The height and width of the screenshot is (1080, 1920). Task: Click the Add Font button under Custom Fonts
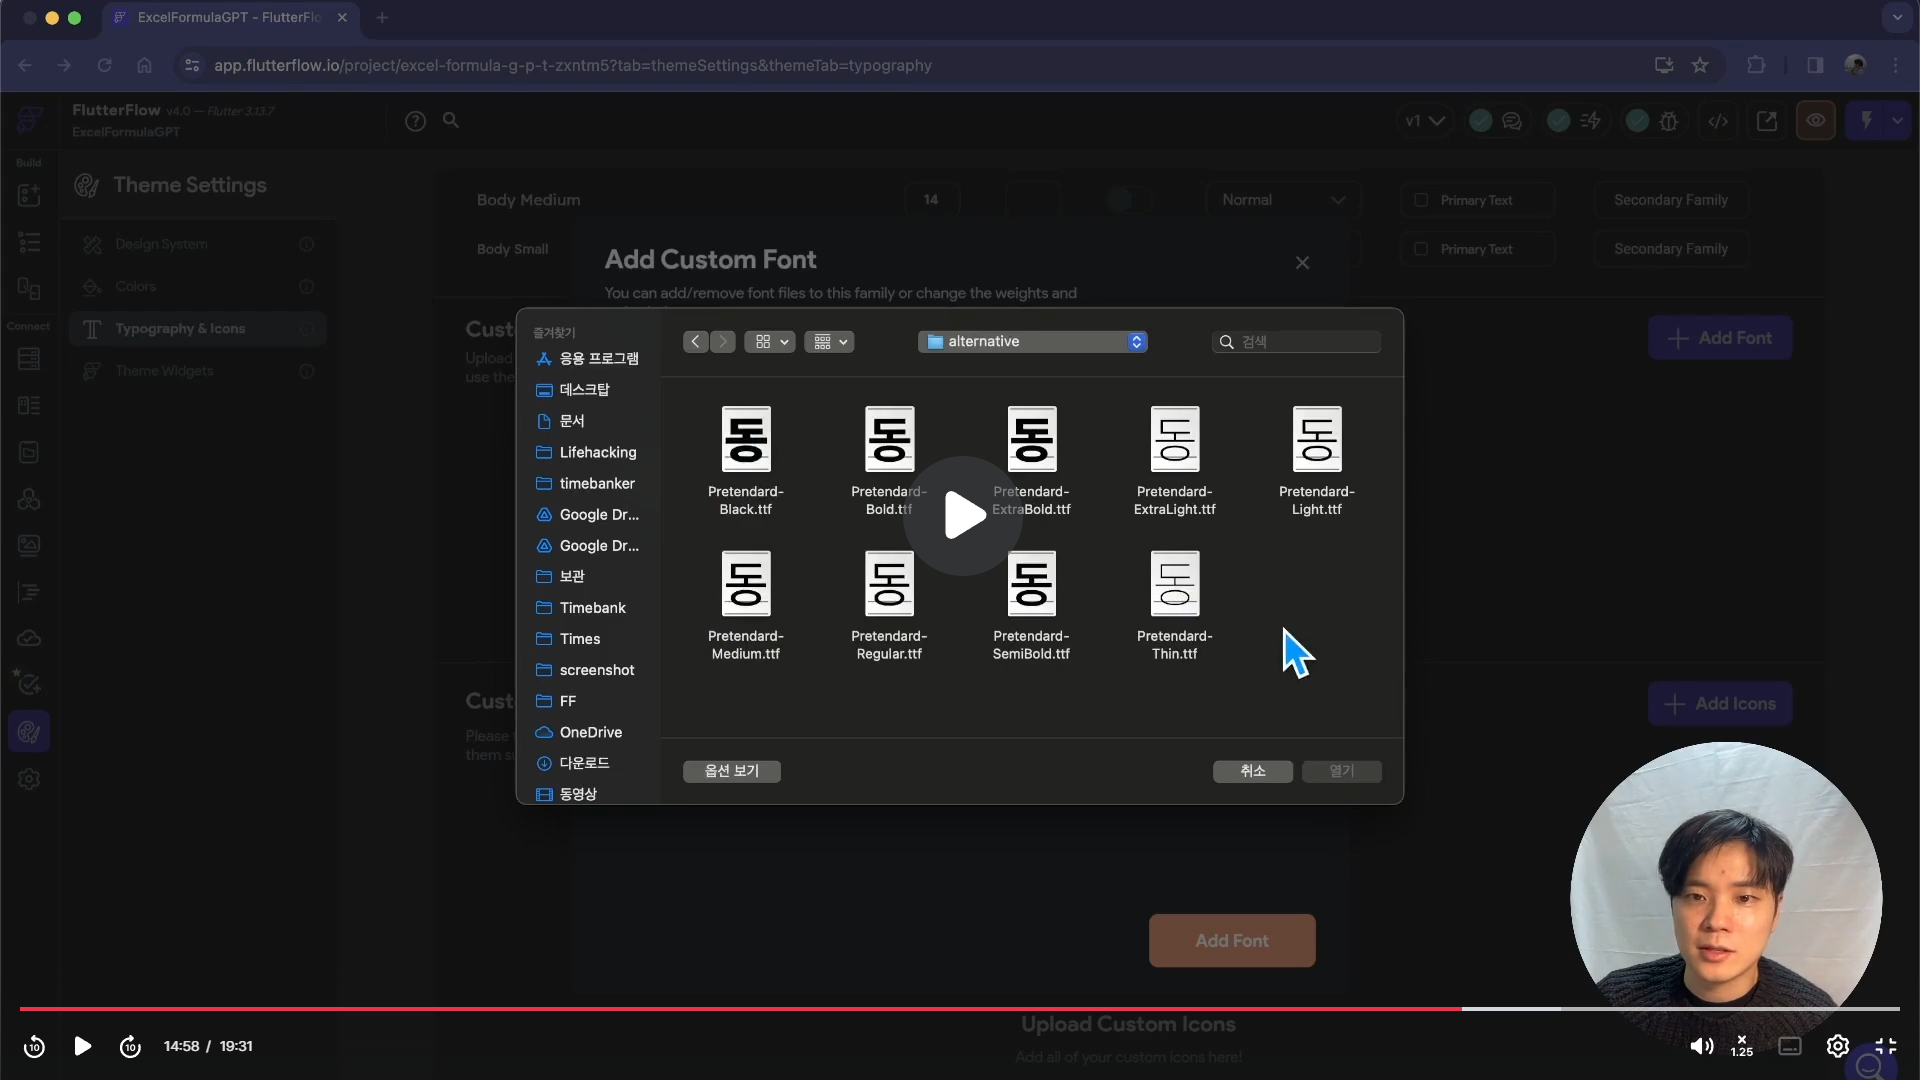click(x=1720, y=338)
